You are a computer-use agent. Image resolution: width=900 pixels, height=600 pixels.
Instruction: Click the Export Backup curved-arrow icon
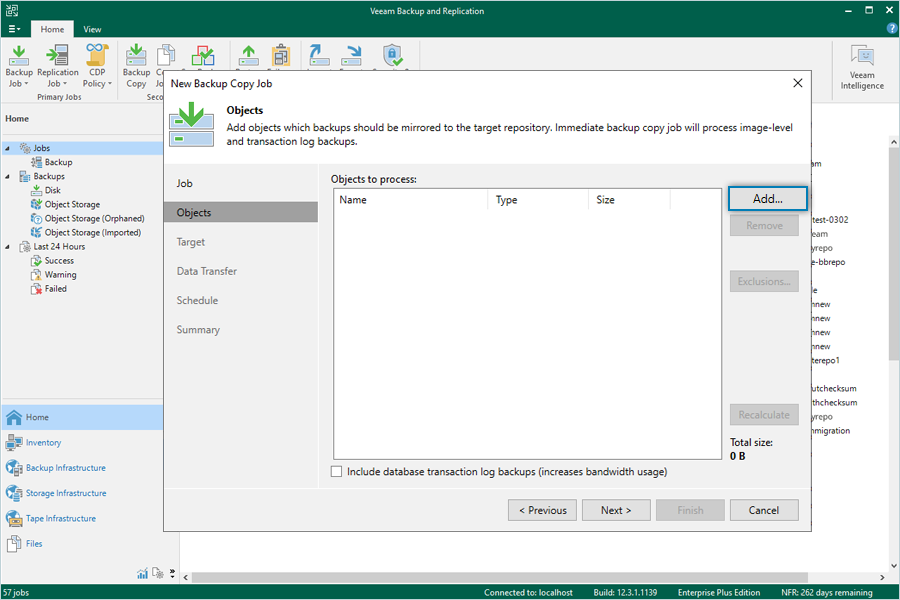tap(352, 56)
